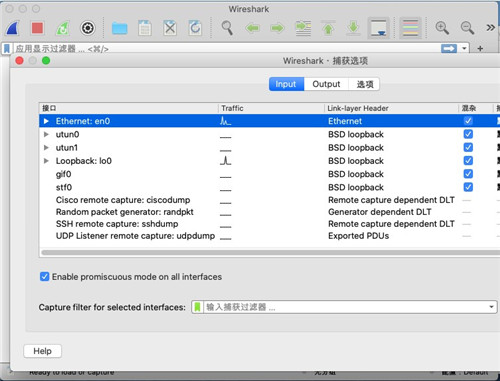Screen dimensions: 500x381
Task: Sort by the 混杂 column header
Action: [x=476, y=108]
